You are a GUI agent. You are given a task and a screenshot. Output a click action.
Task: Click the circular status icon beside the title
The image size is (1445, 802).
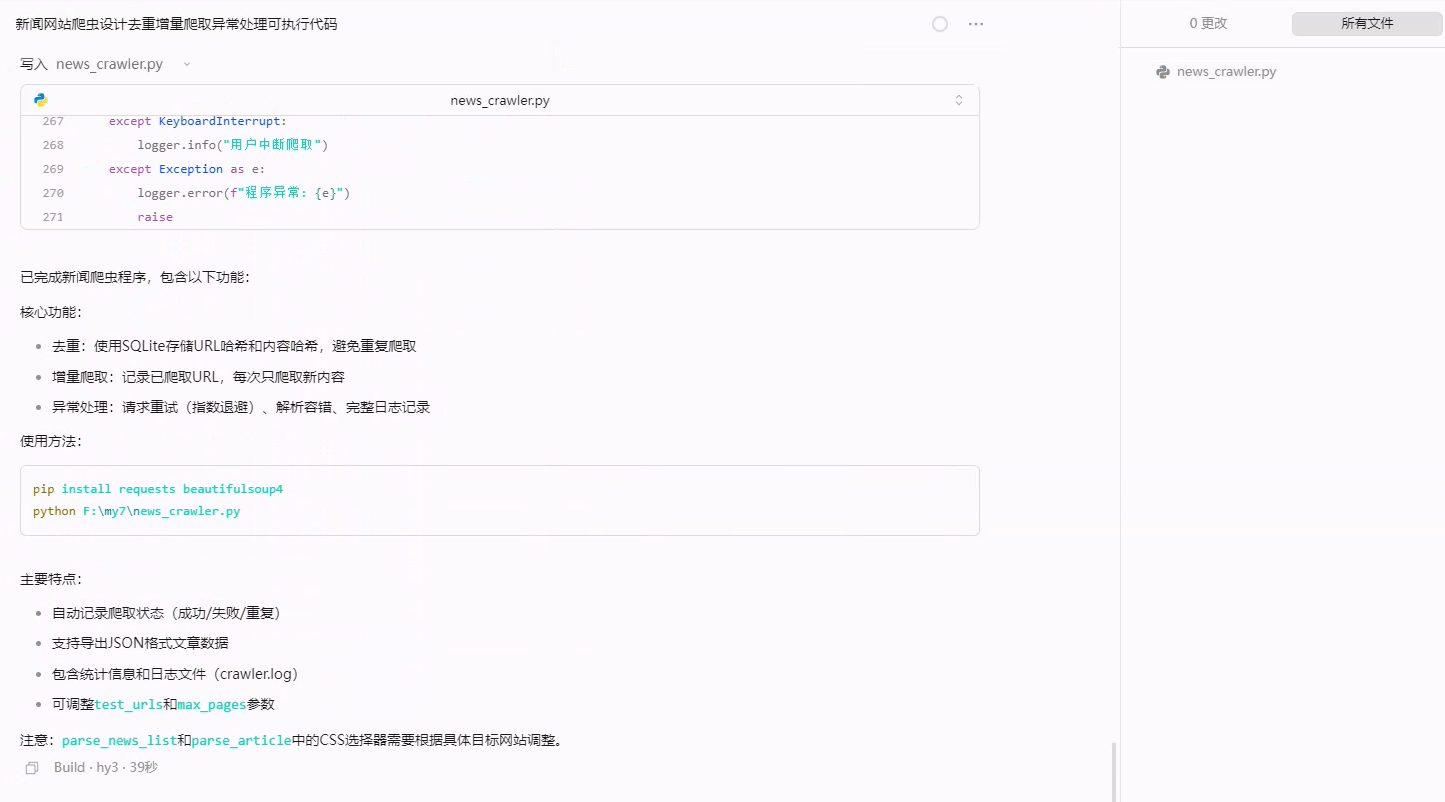pos(940,24)
